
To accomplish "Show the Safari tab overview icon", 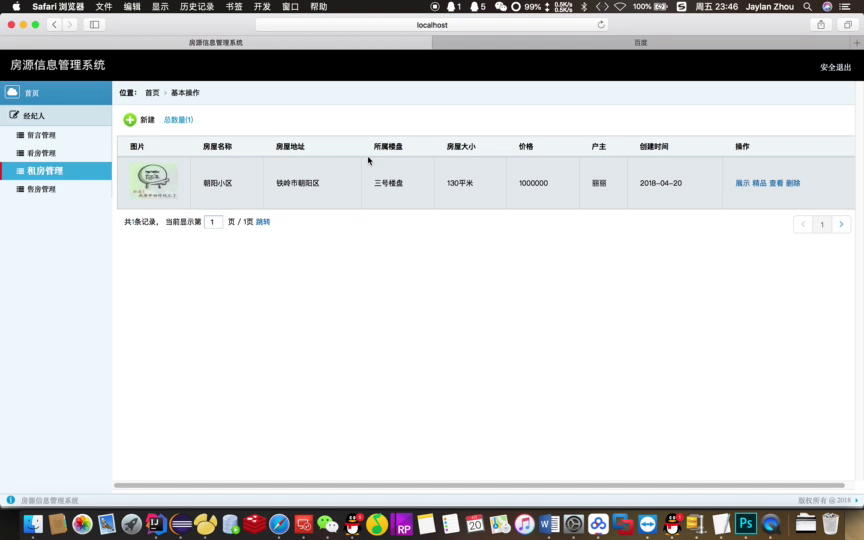I will click(847, 24).
